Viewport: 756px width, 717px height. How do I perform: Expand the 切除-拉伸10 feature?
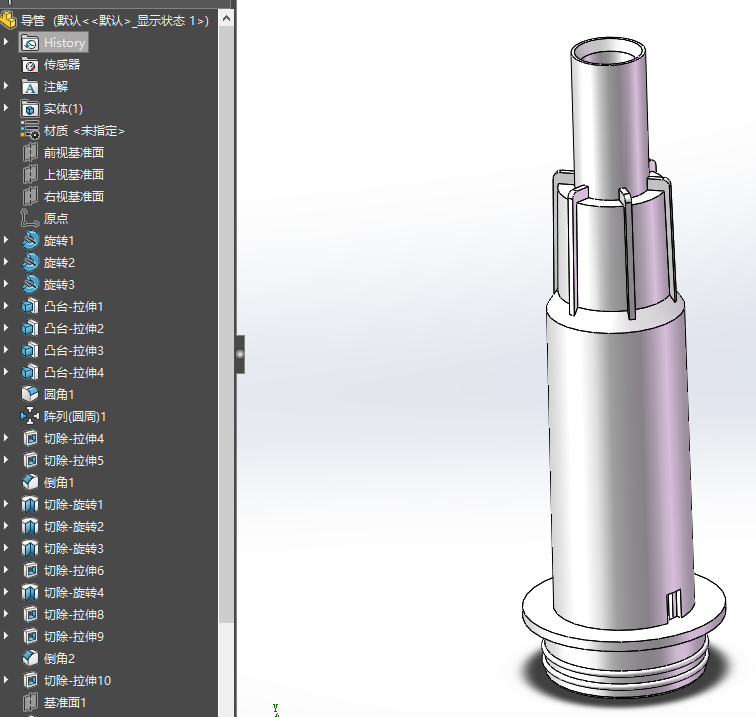[x=6, y=680]
